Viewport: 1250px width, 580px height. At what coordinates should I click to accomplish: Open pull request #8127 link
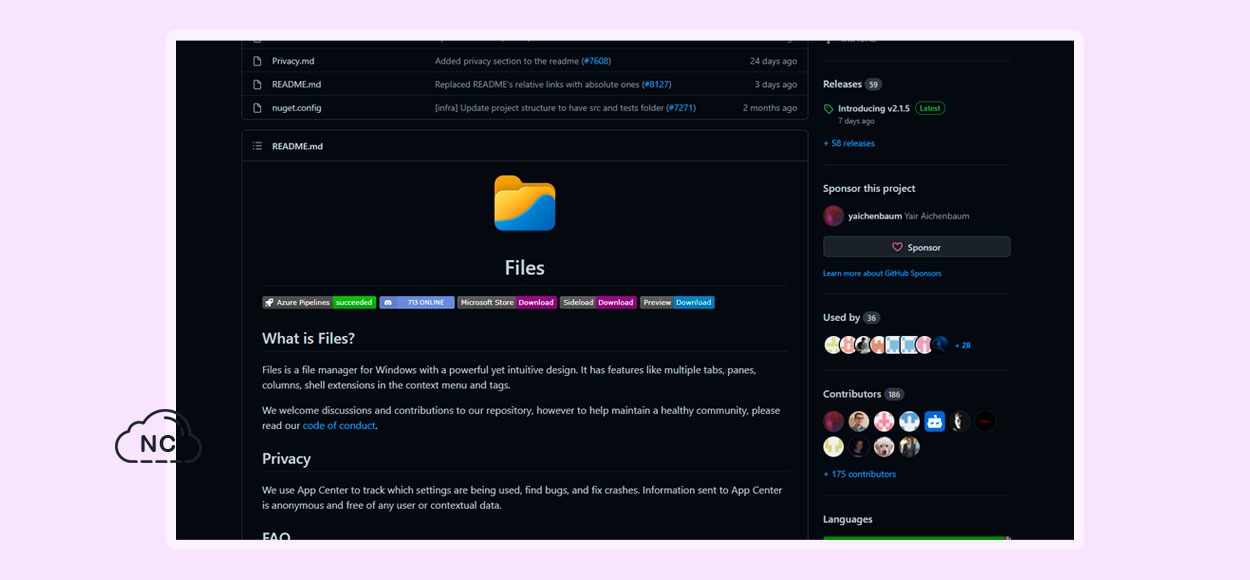(656, 85)
